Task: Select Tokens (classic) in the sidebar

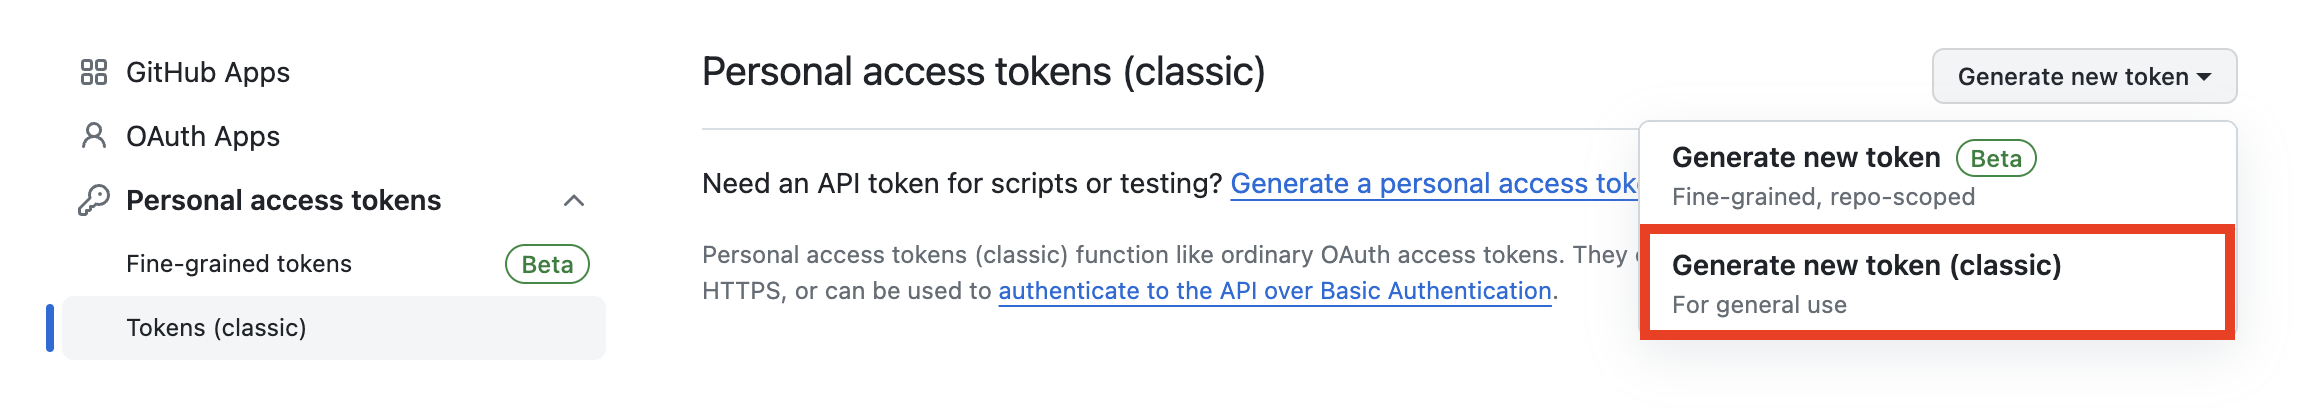Action: click(334, 328)
